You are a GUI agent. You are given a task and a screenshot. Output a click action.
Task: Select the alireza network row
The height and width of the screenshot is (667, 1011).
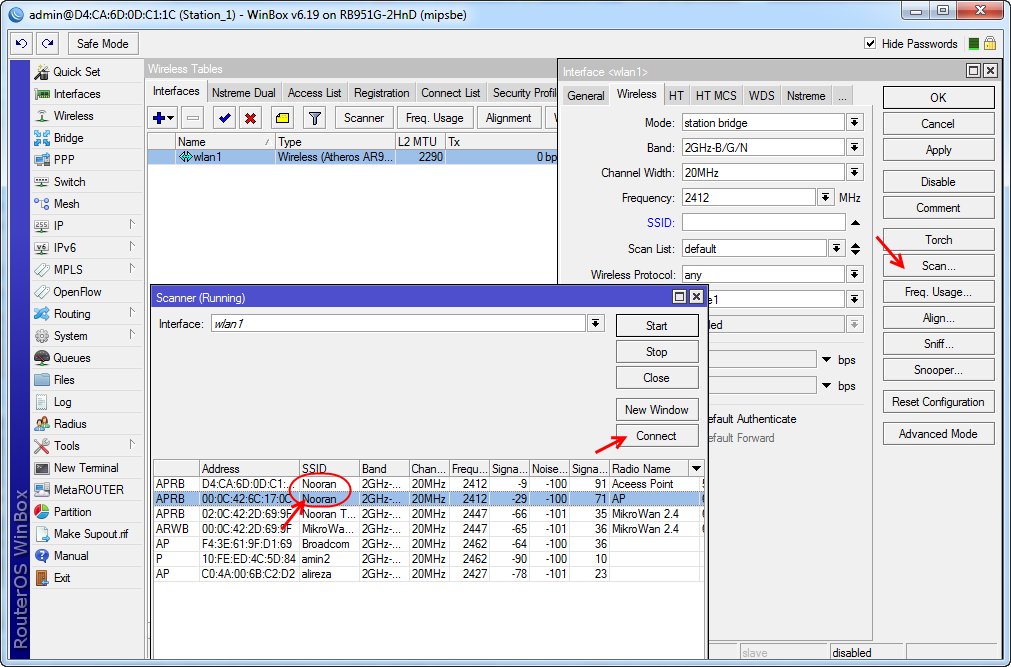coord(428,573)
